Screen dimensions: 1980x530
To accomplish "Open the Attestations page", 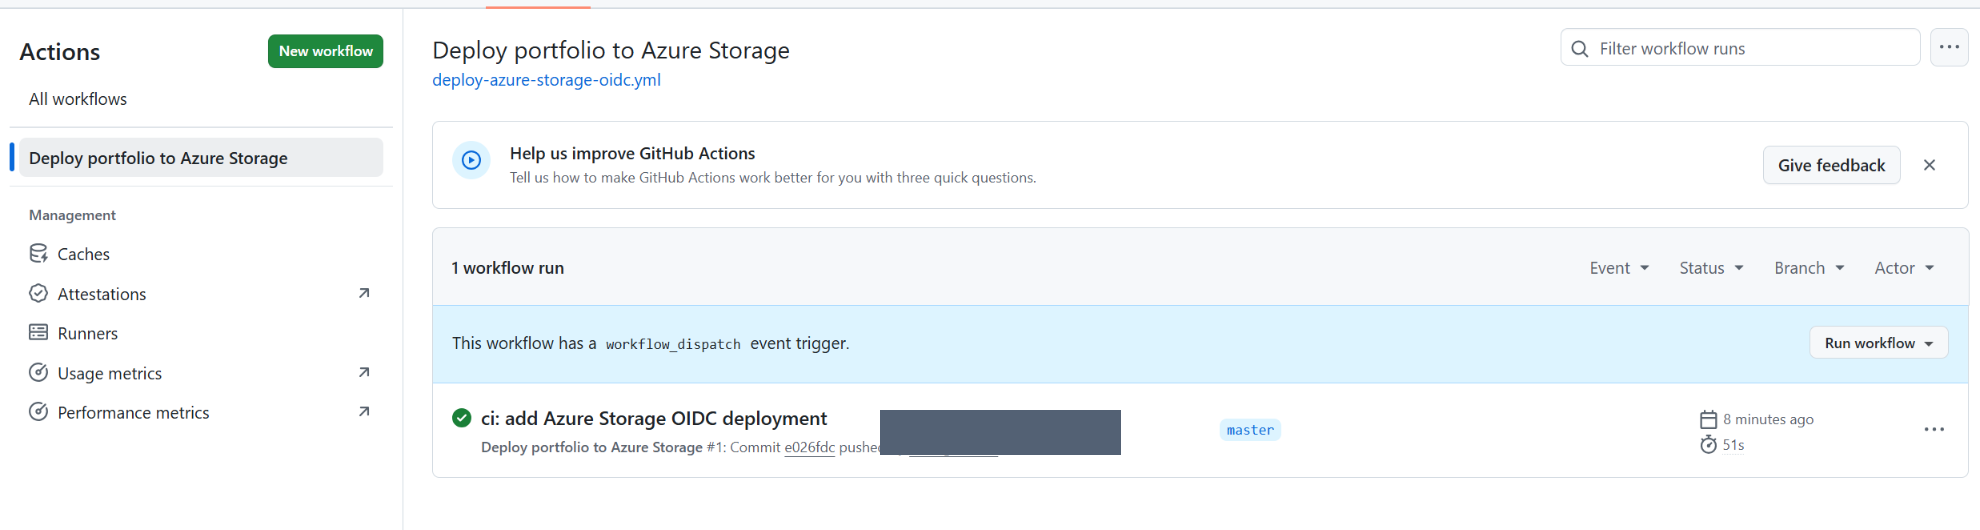I will [102, 294].
